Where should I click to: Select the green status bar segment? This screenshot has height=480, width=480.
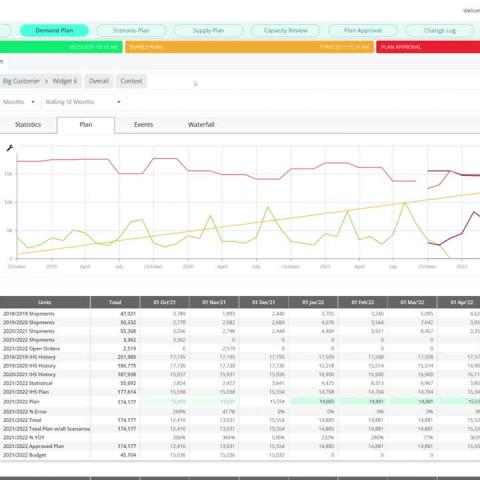pyautogui.click(x=61, y=47)
